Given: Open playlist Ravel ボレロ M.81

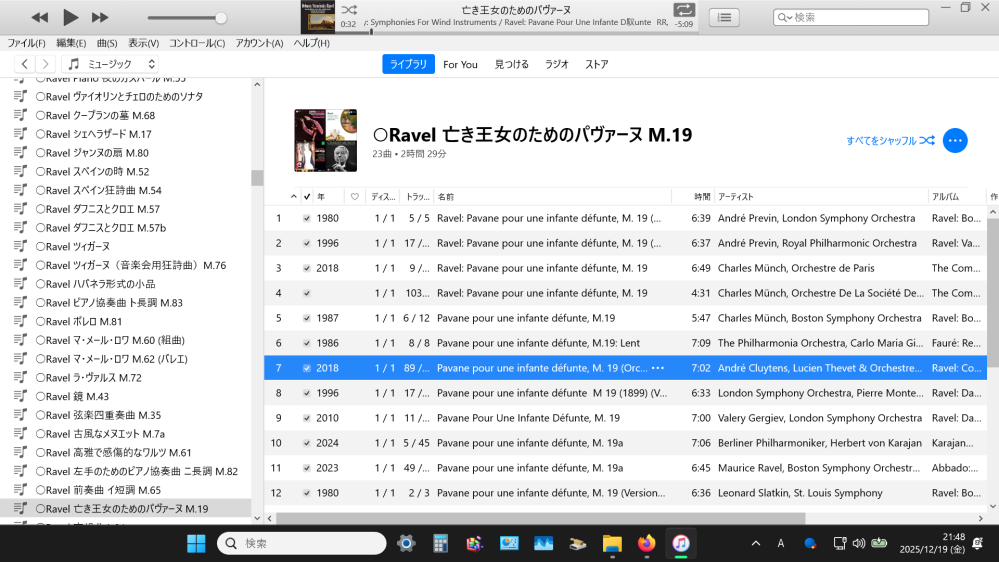Looking at the screenshot, I should [x=79, y=321].
